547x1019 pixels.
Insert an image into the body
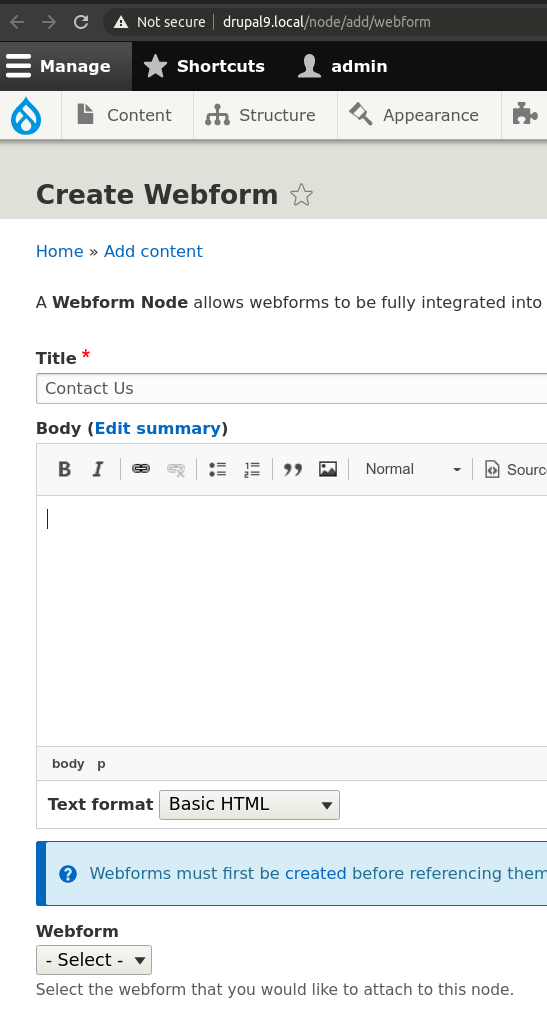[x=328, y=469]
